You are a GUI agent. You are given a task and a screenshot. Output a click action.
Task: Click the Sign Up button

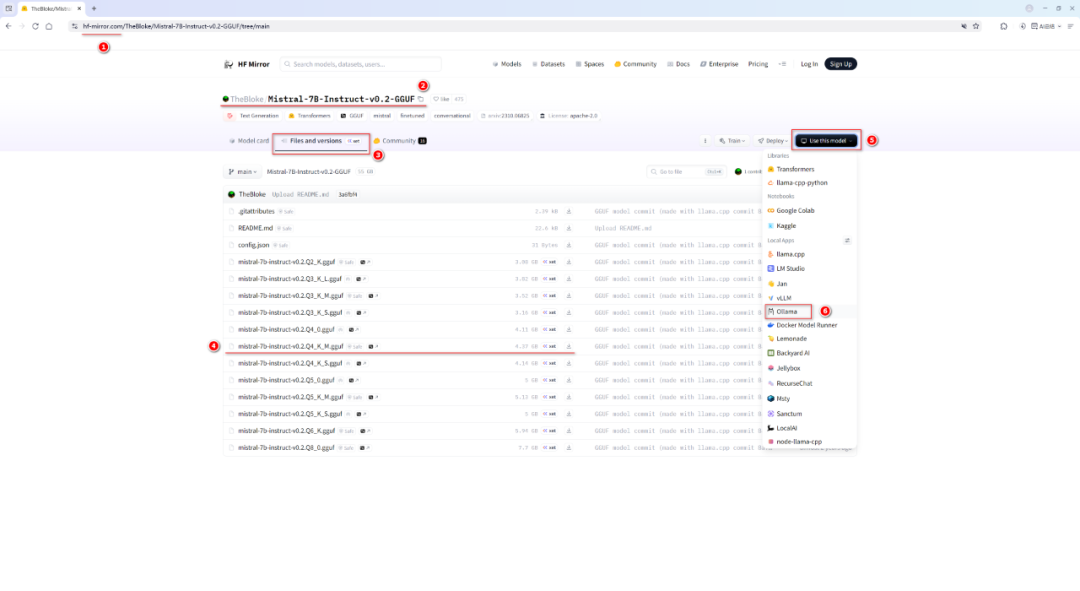pyautogui.click(x=841, y=64)
